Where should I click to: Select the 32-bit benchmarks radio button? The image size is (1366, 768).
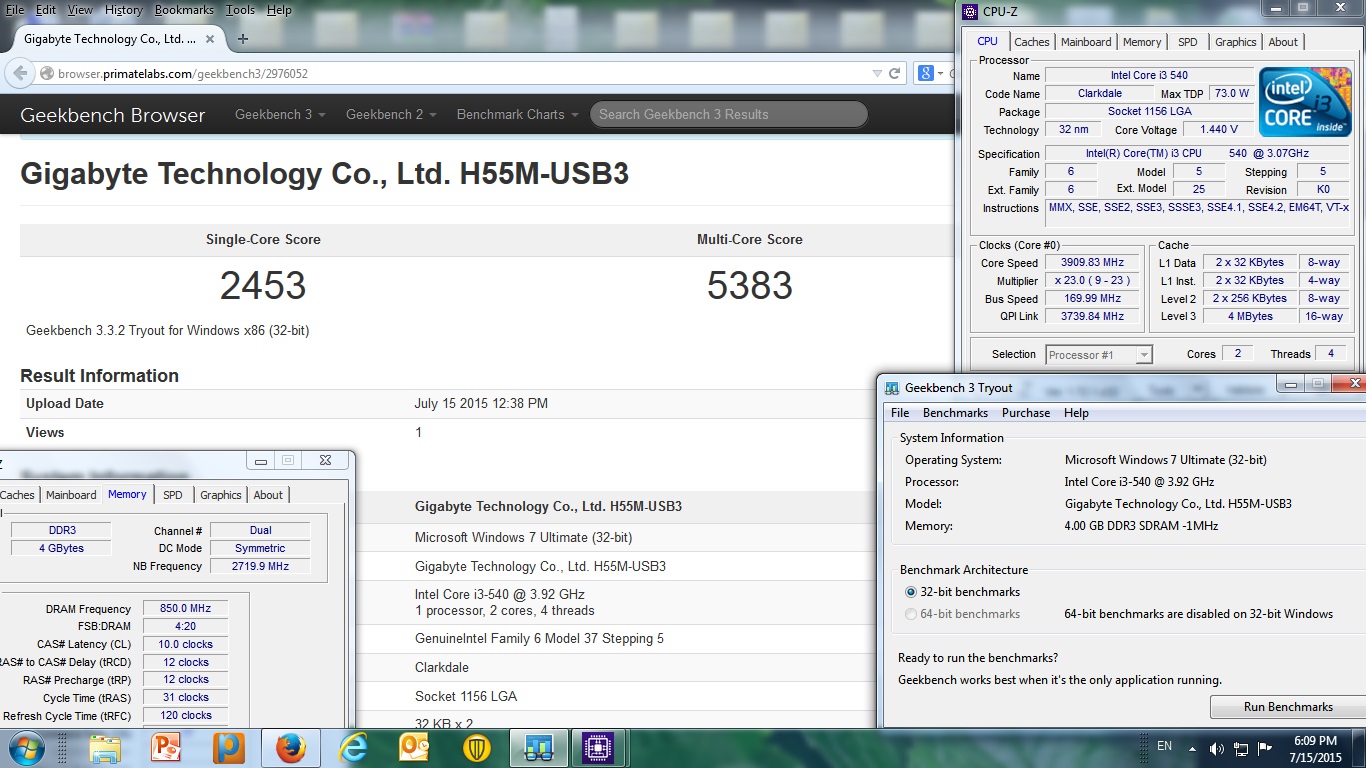pos(910,592)
